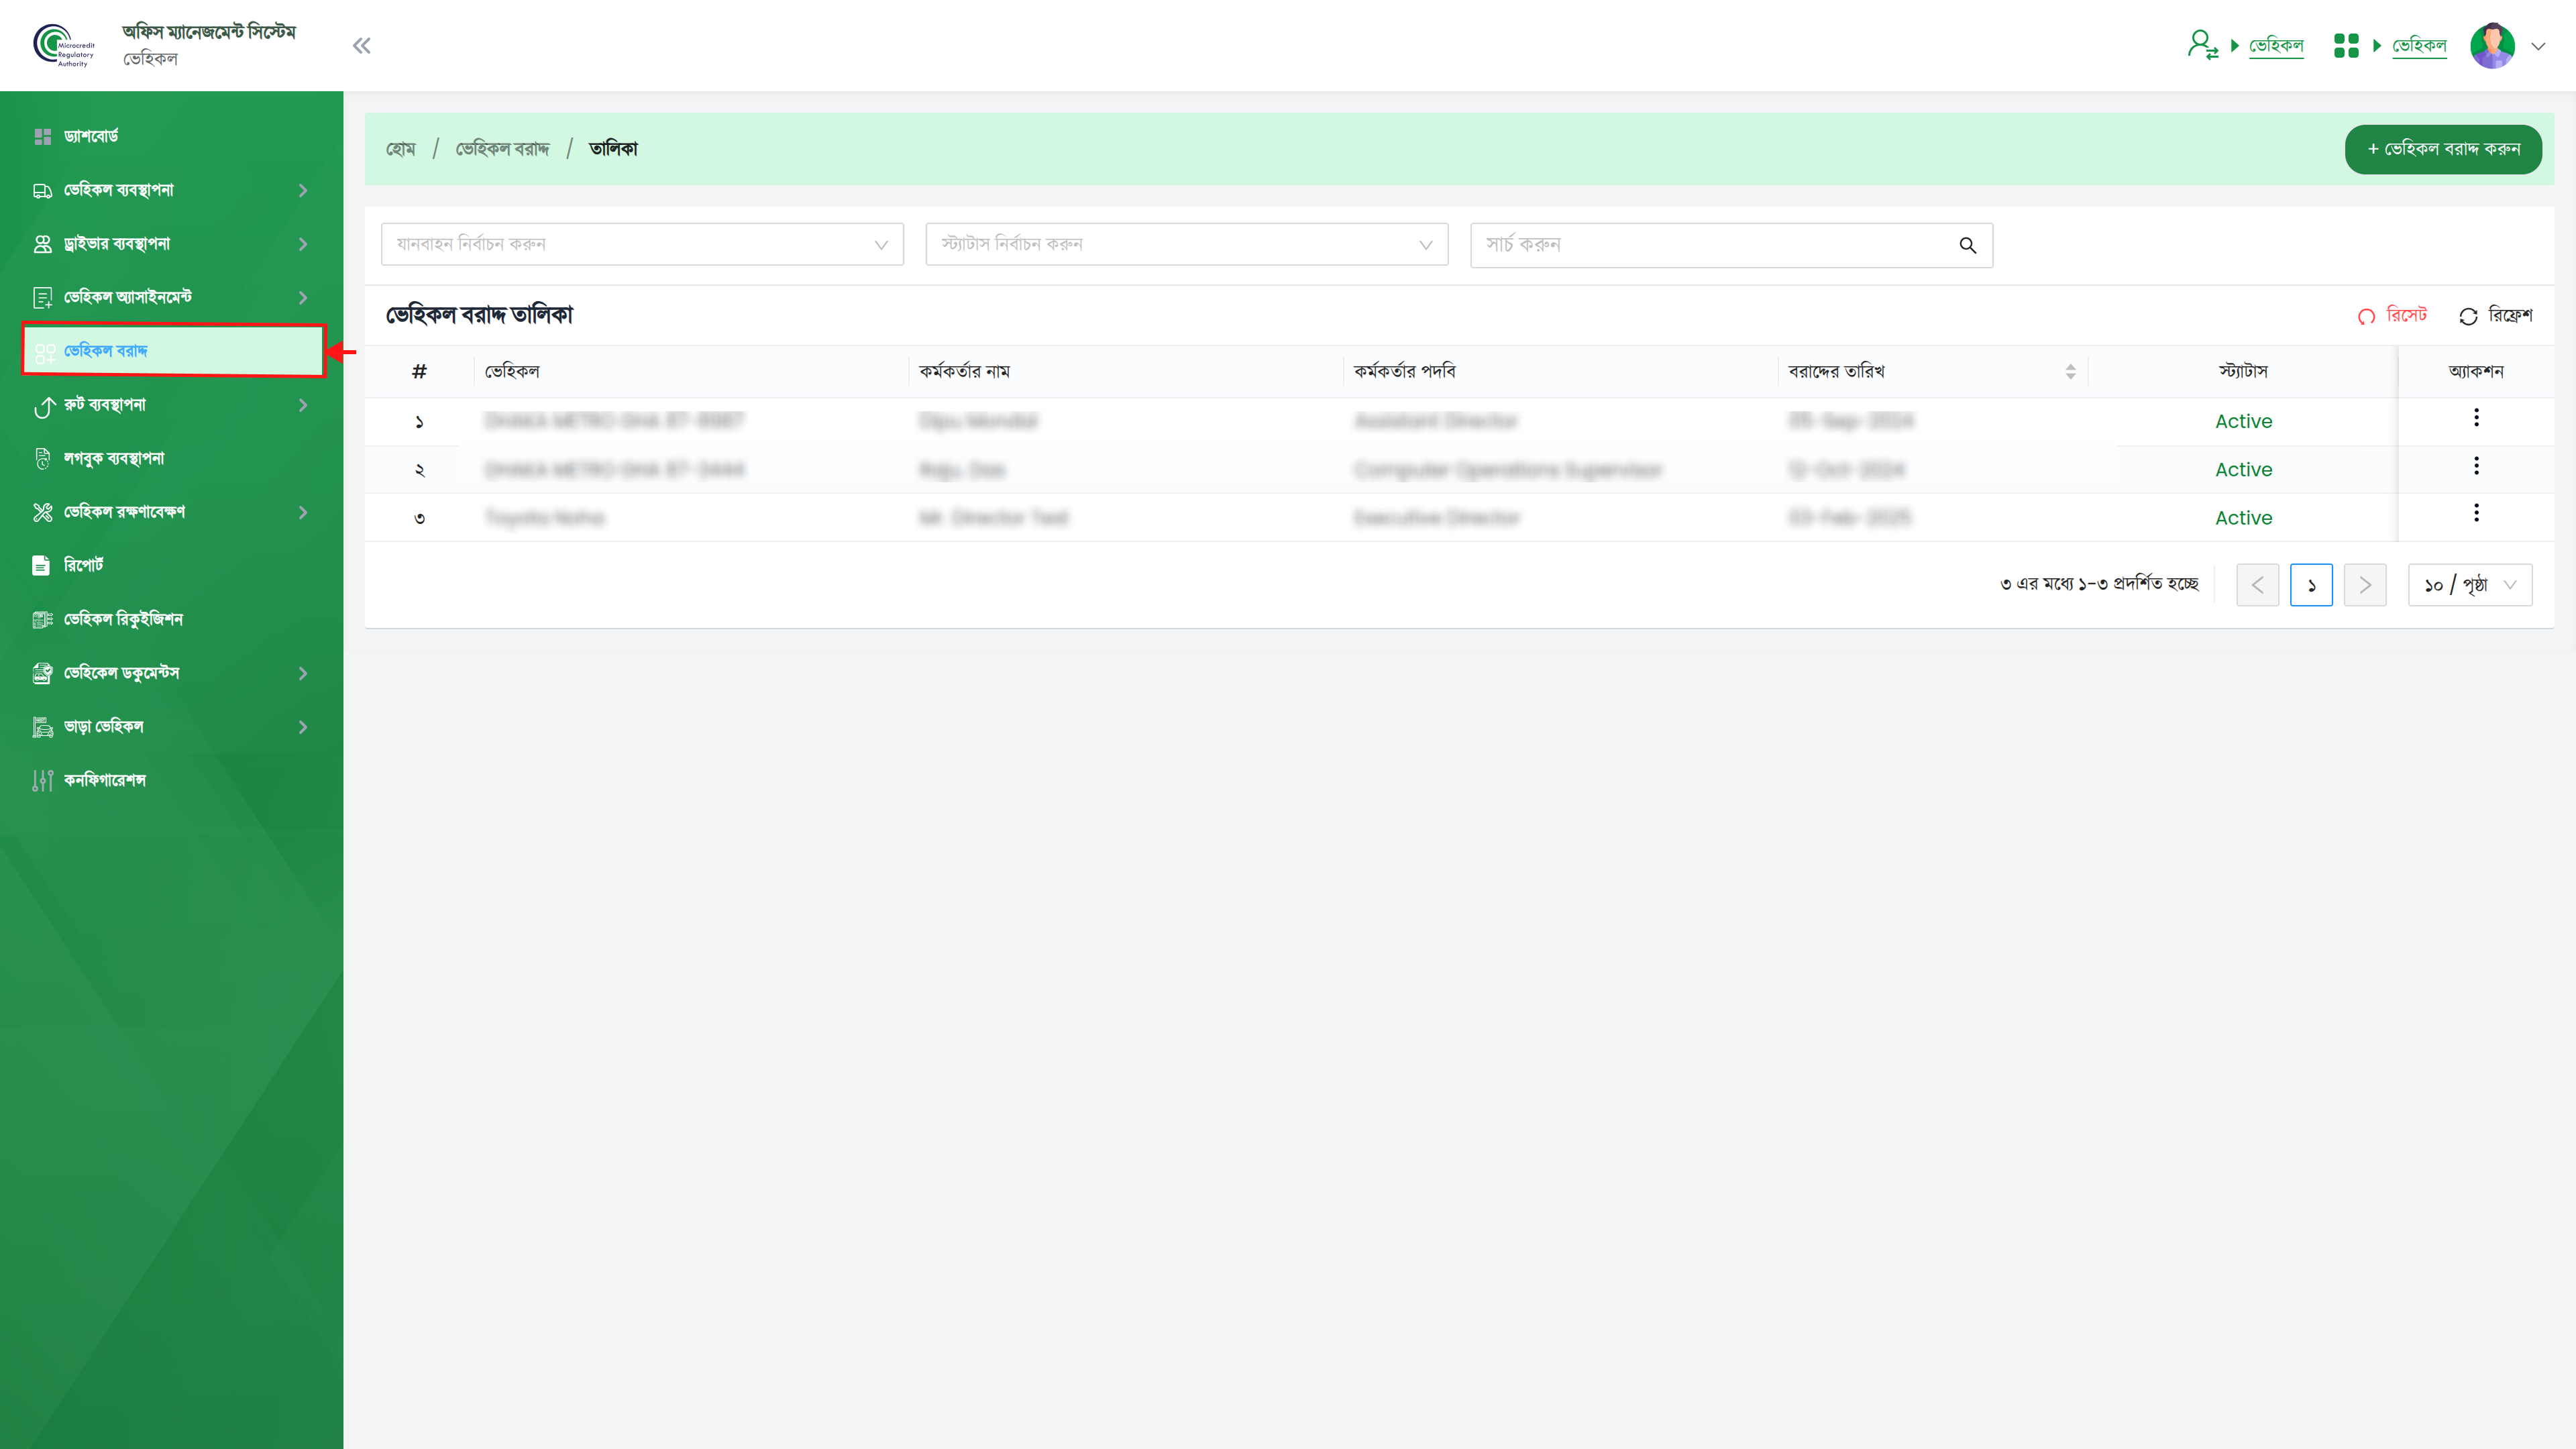
Task: Click the ভেহিকল রক্ষণাবেক্ষণ tools icon
Action: [42, 513]
